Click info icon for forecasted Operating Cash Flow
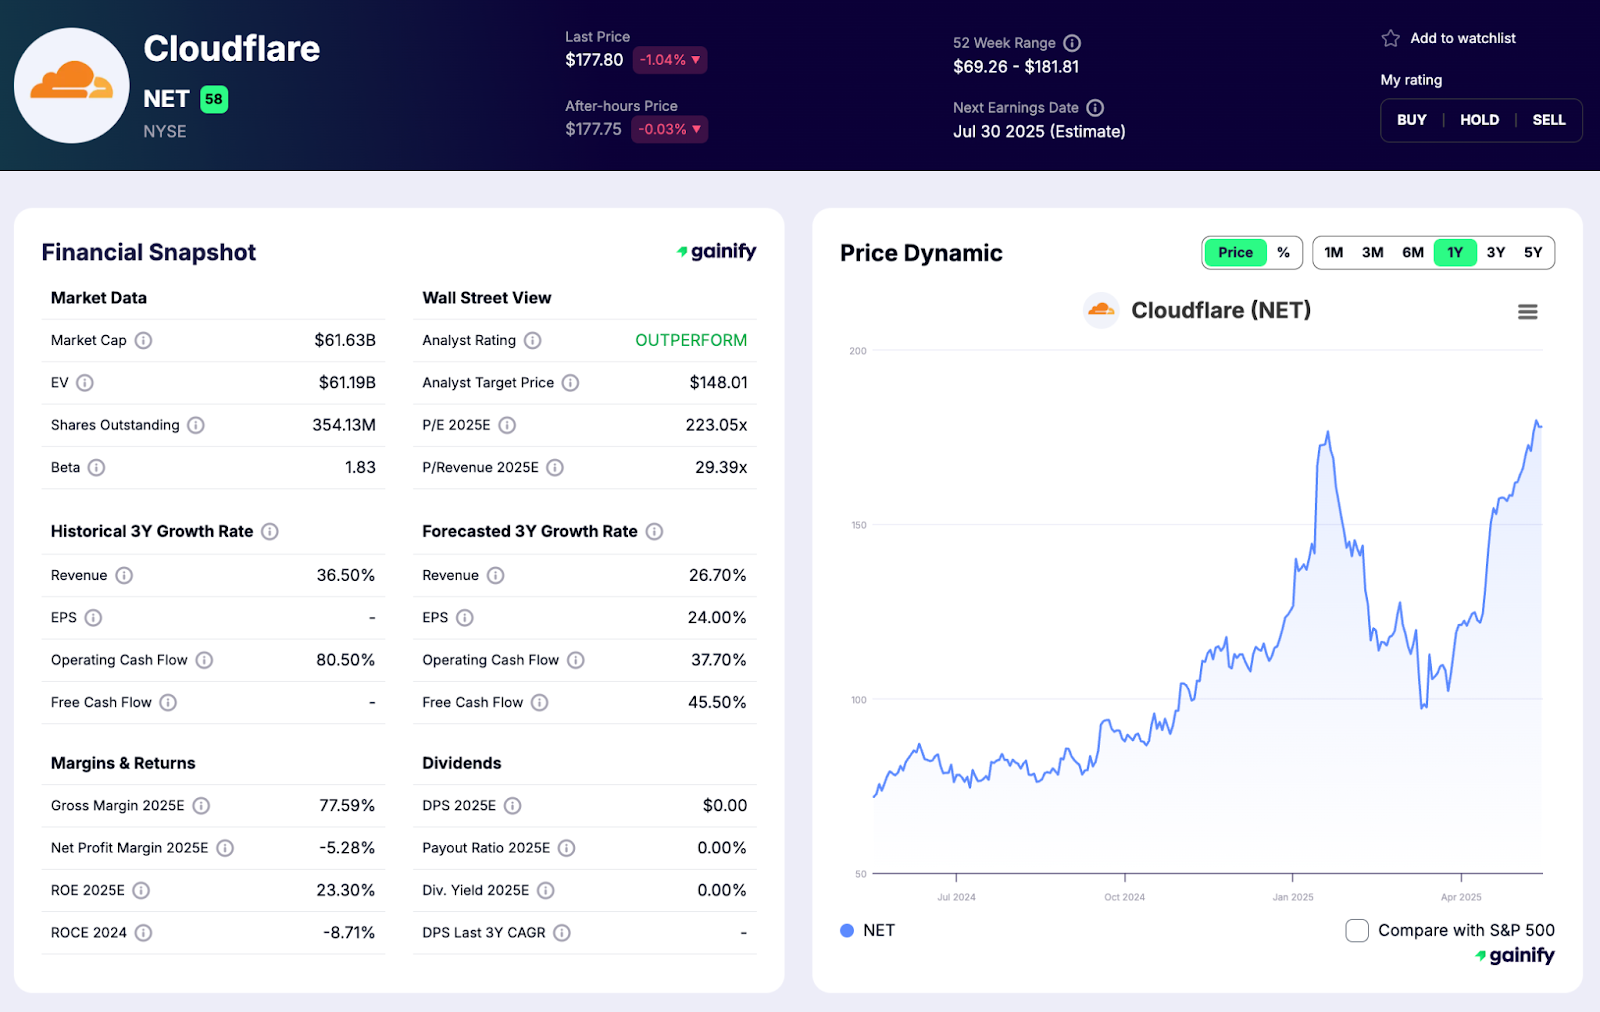 (x=576, y=660)
